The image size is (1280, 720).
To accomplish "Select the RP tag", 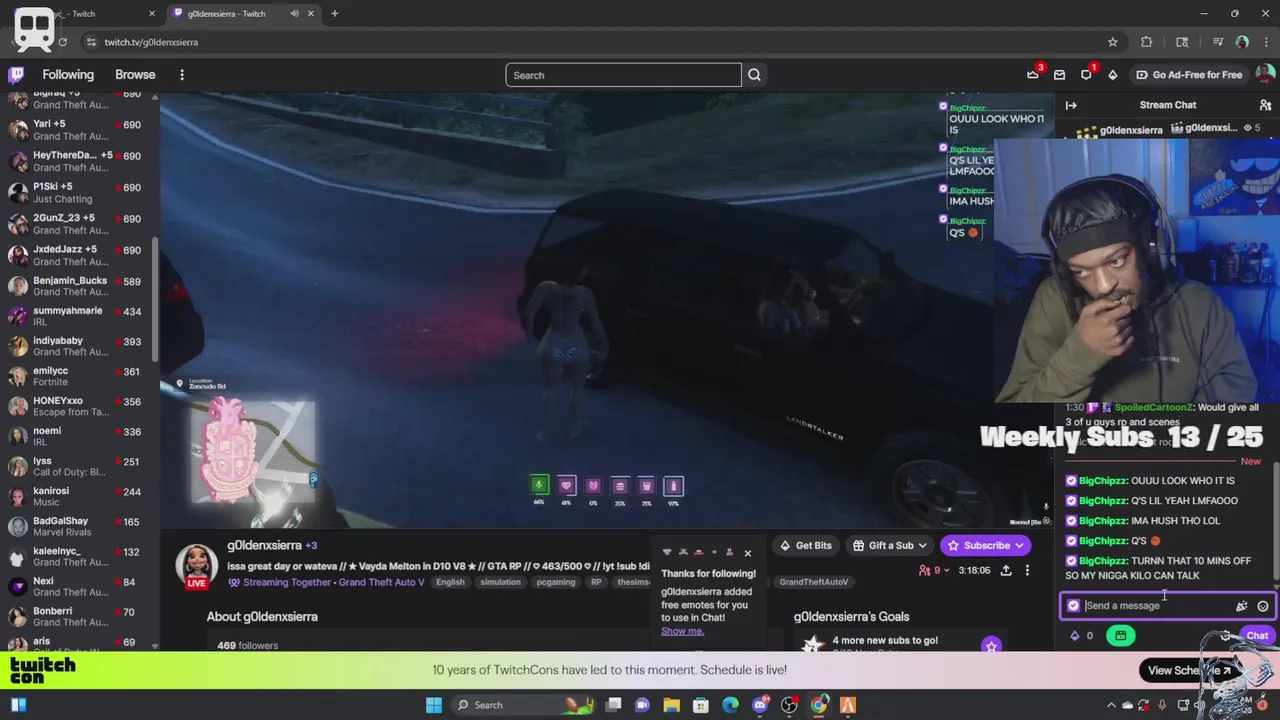I will pos(596,582).
